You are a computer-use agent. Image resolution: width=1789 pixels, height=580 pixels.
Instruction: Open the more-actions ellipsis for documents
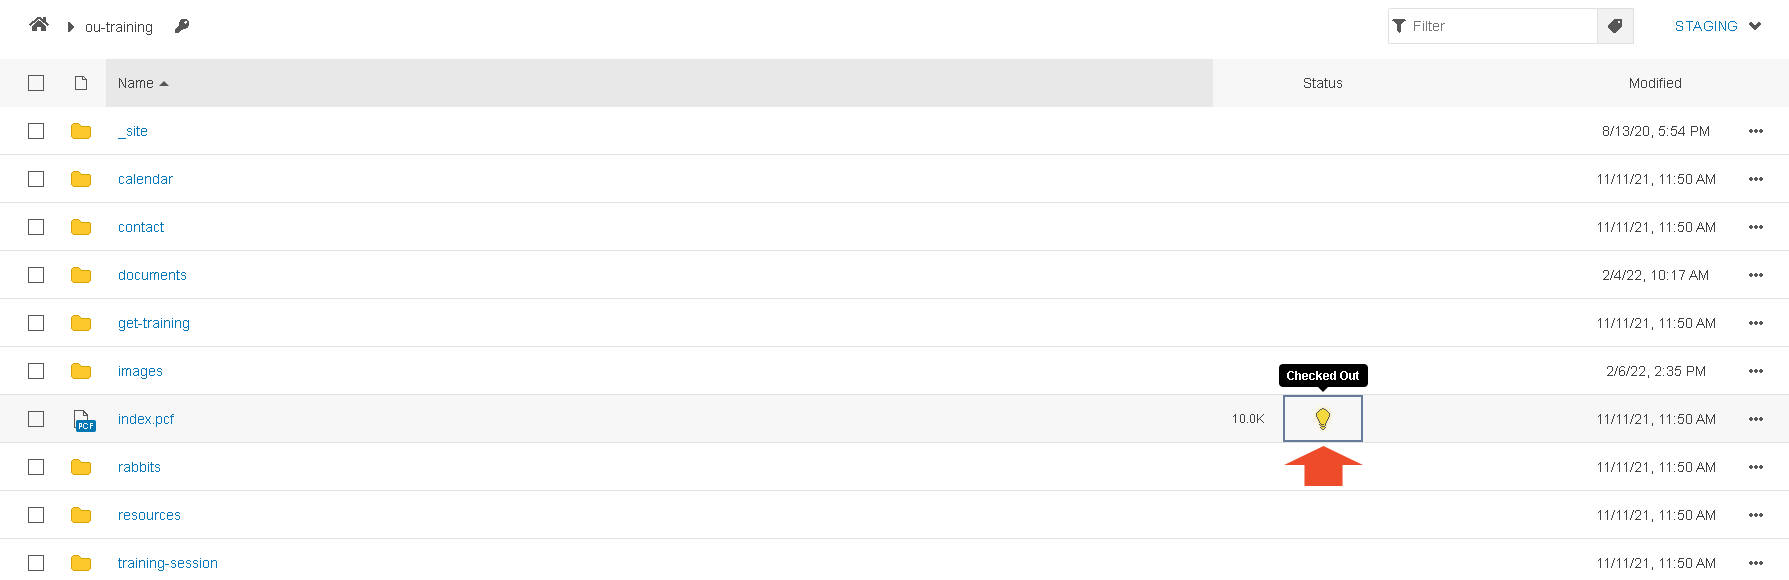(x=1756, y=275)
